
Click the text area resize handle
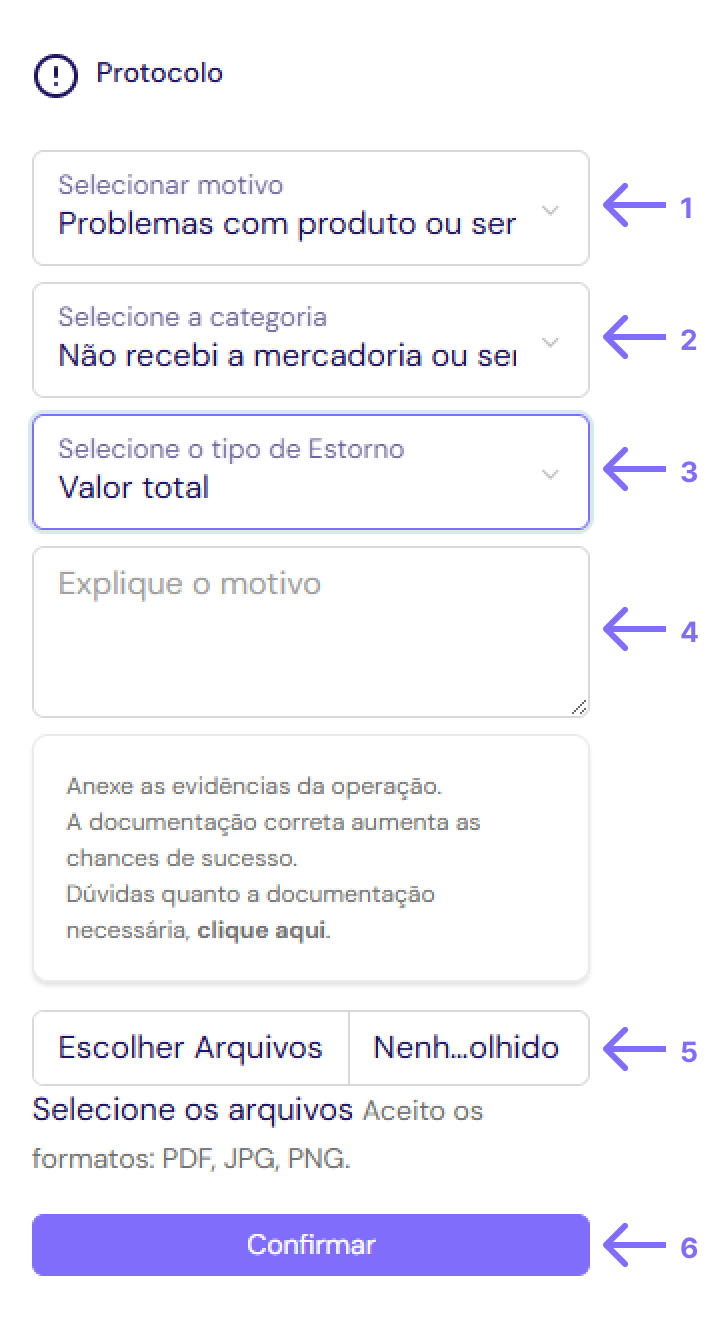point(579,707)
